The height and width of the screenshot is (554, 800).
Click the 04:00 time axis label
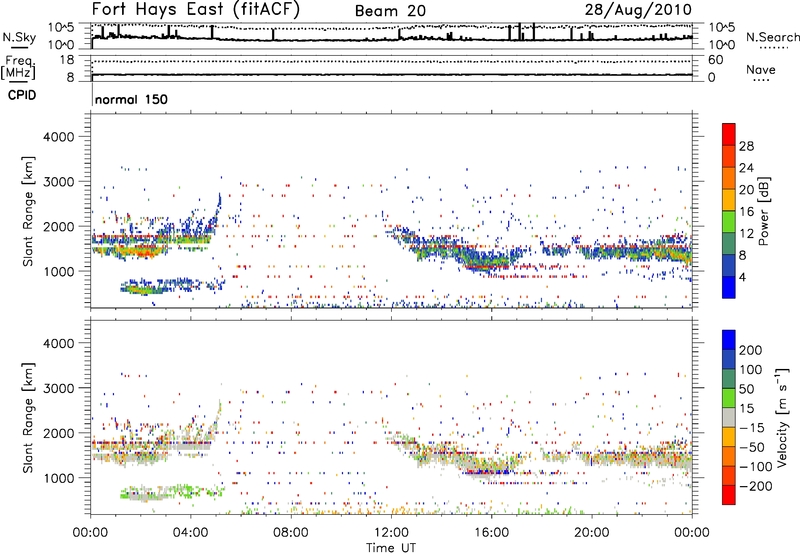191,533
